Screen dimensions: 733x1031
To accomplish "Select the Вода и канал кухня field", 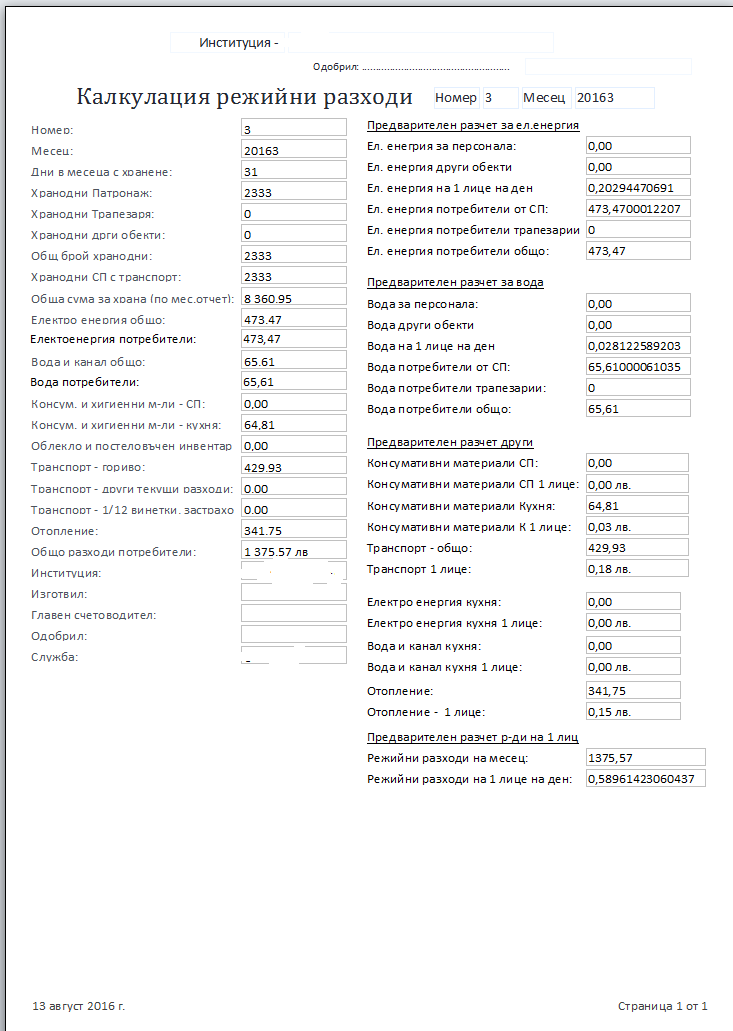I will click(634, 646).
